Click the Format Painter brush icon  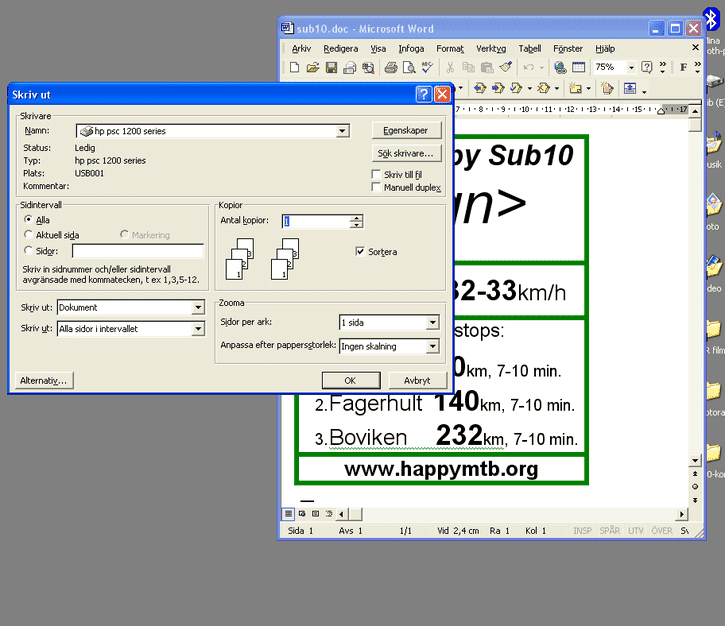point(506,67)
